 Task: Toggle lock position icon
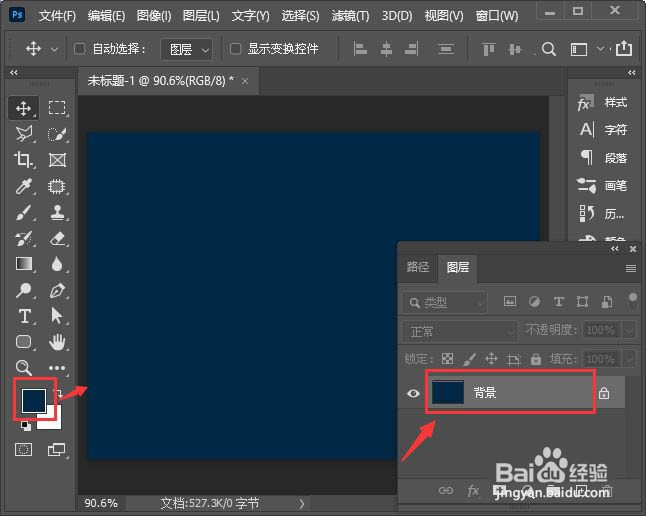point(491,359)
